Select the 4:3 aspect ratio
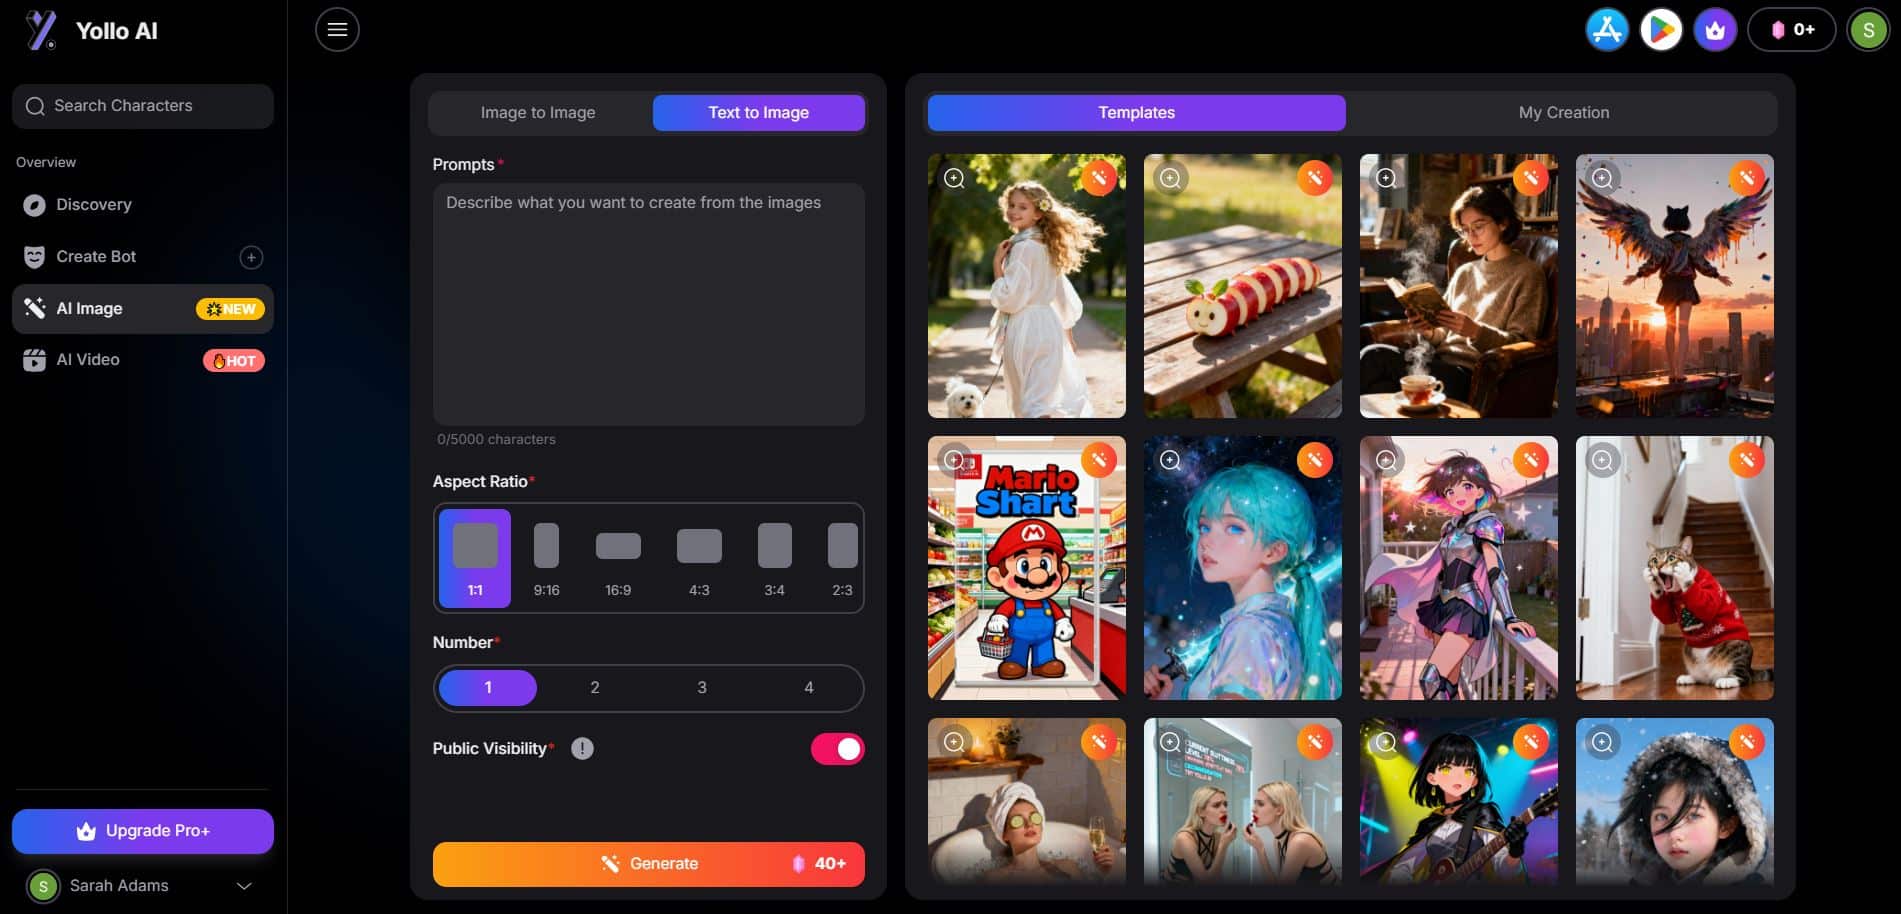This screenshot has width=1901, height=914. pos(699,558)
